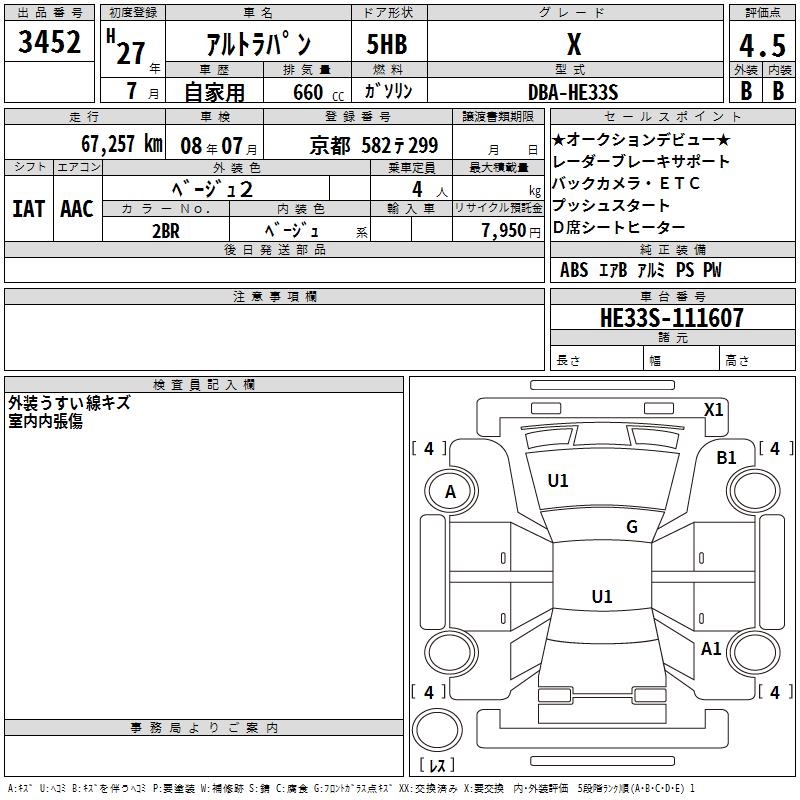Select the sales point バックカメラ・ETC
The image size is (800, 800).
(626, 183)
